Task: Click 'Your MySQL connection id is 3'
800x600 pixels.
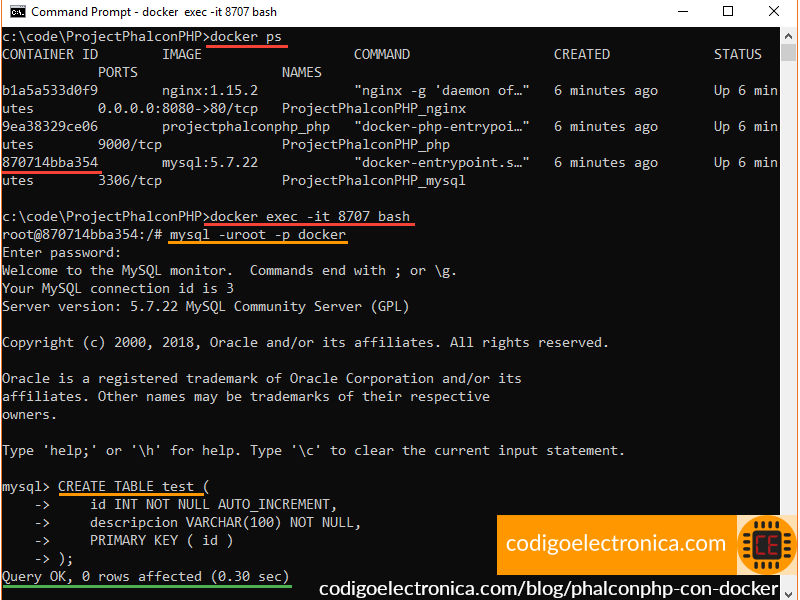Action: pyautogui.click(x=118, y=289)
